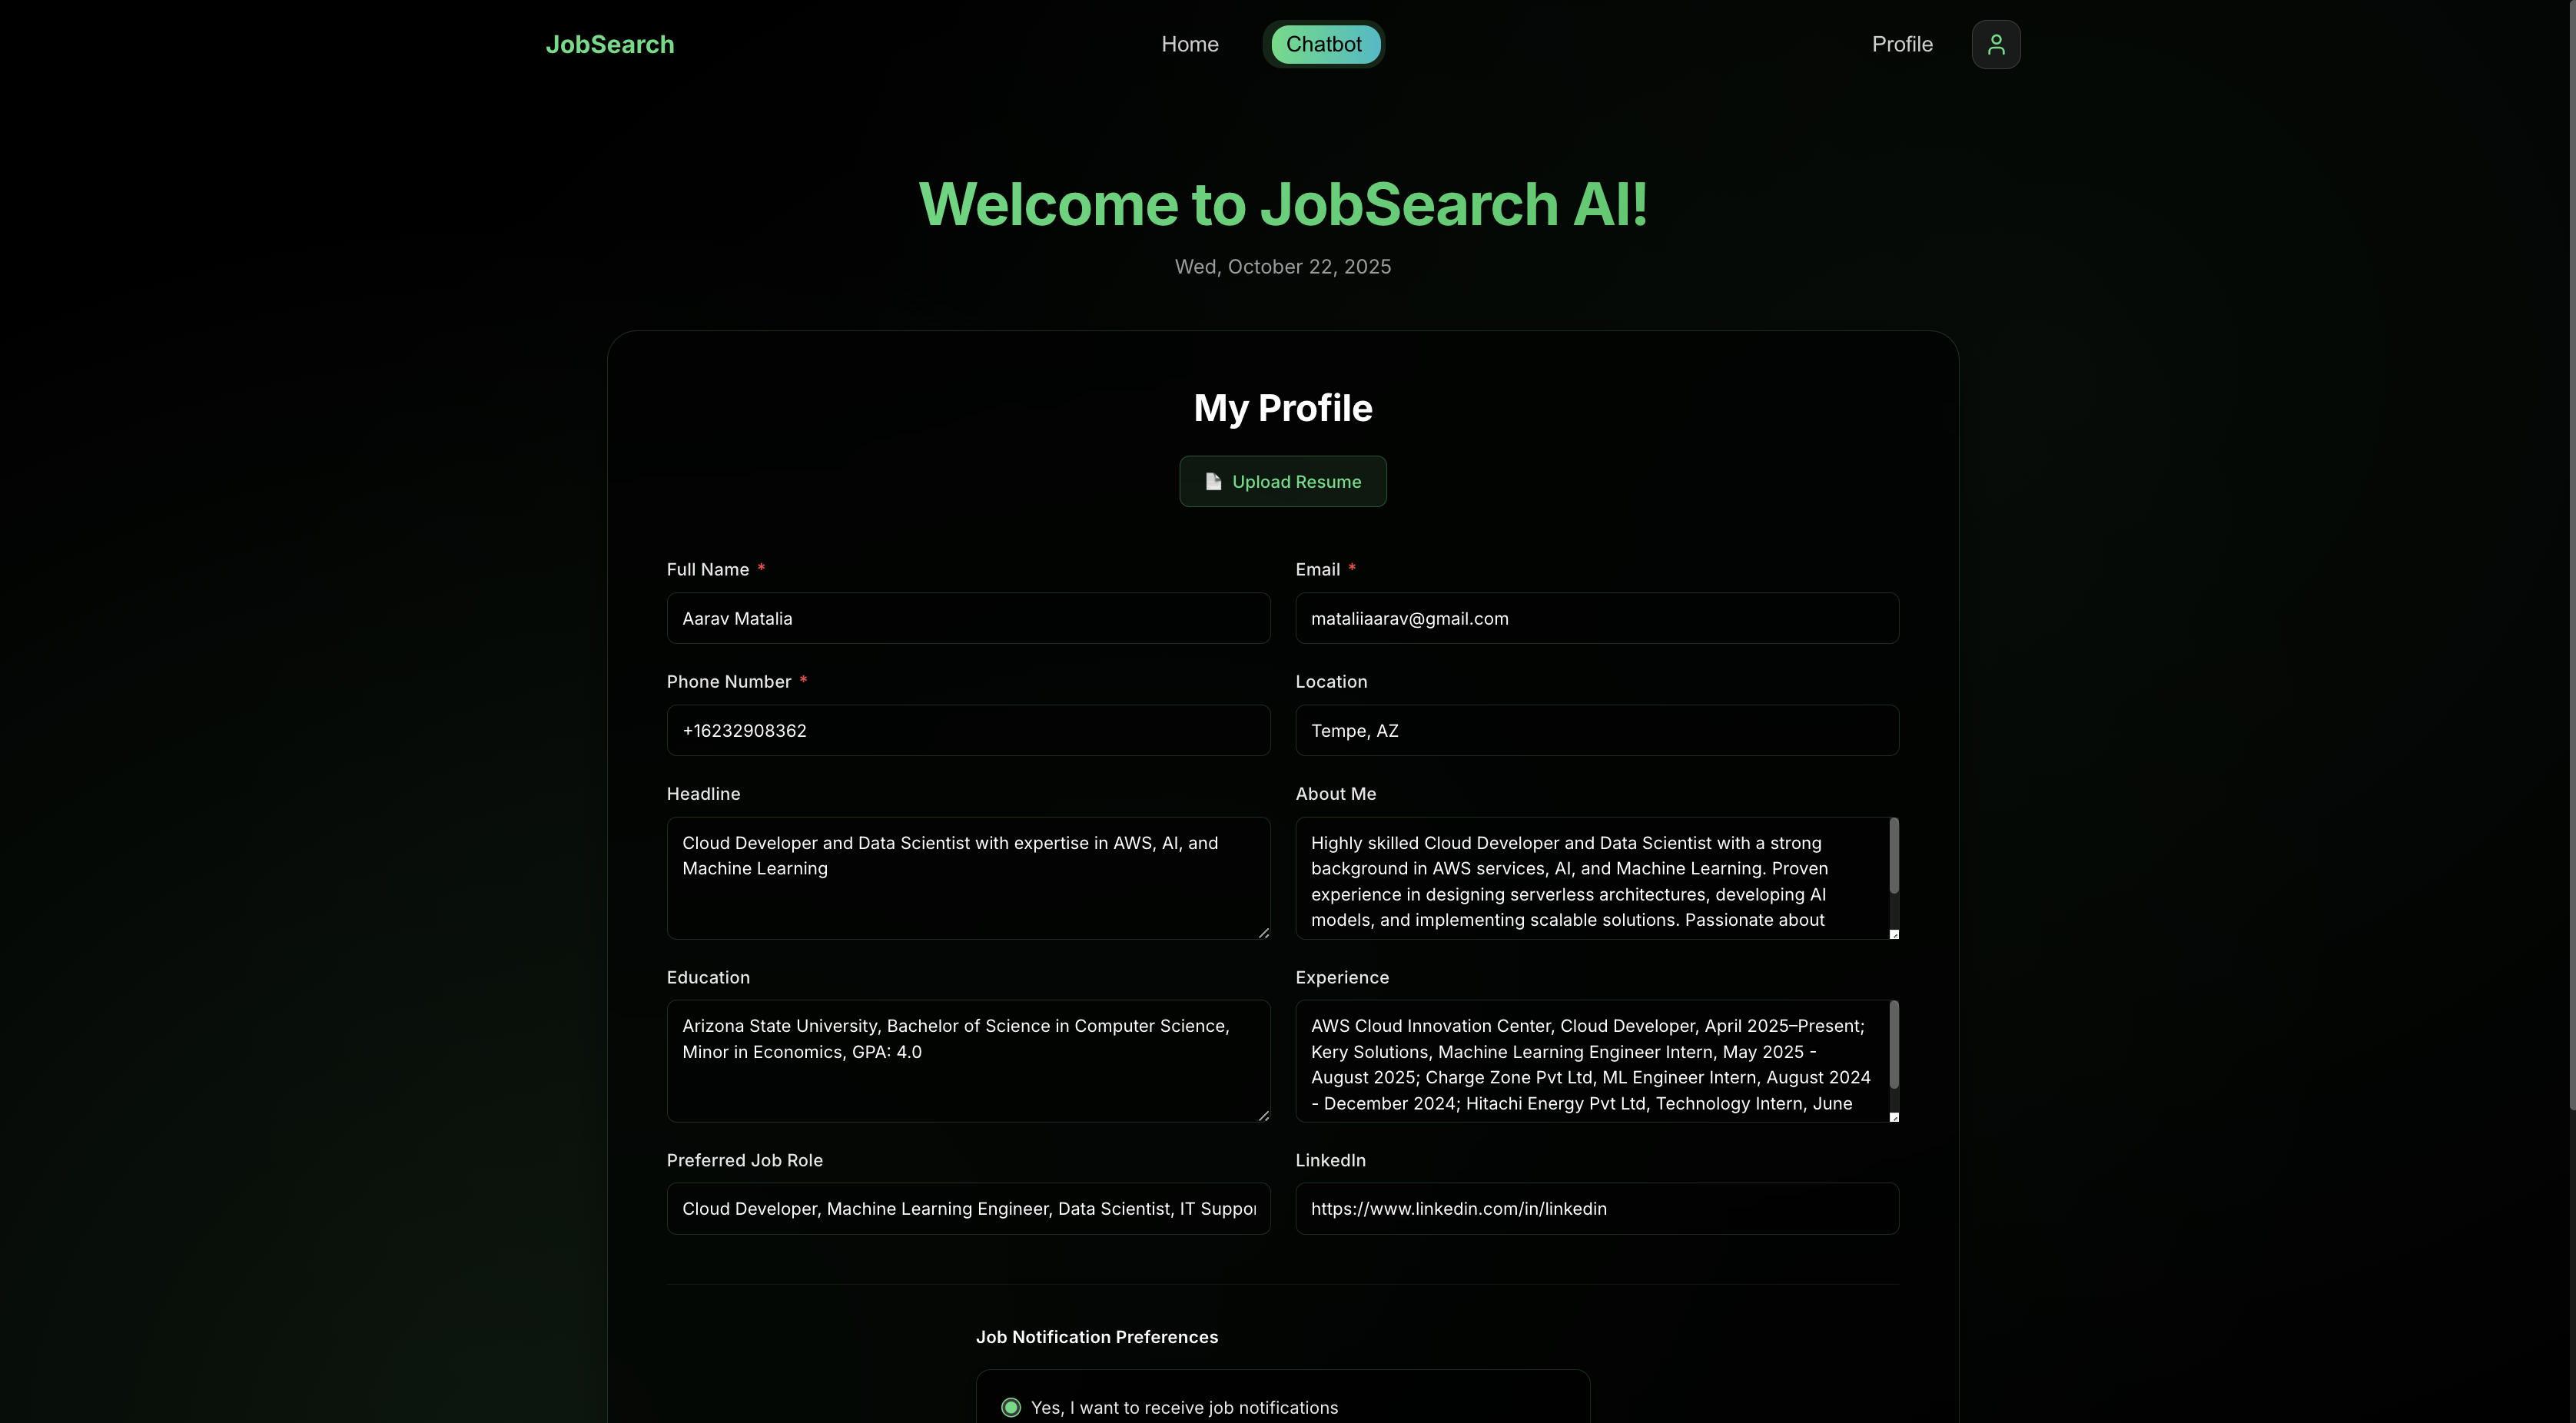Click the document icon on Upload Resume
Image resolution: width=2576 pixels, height=1423 pixels.
(x=1213, y=481)
